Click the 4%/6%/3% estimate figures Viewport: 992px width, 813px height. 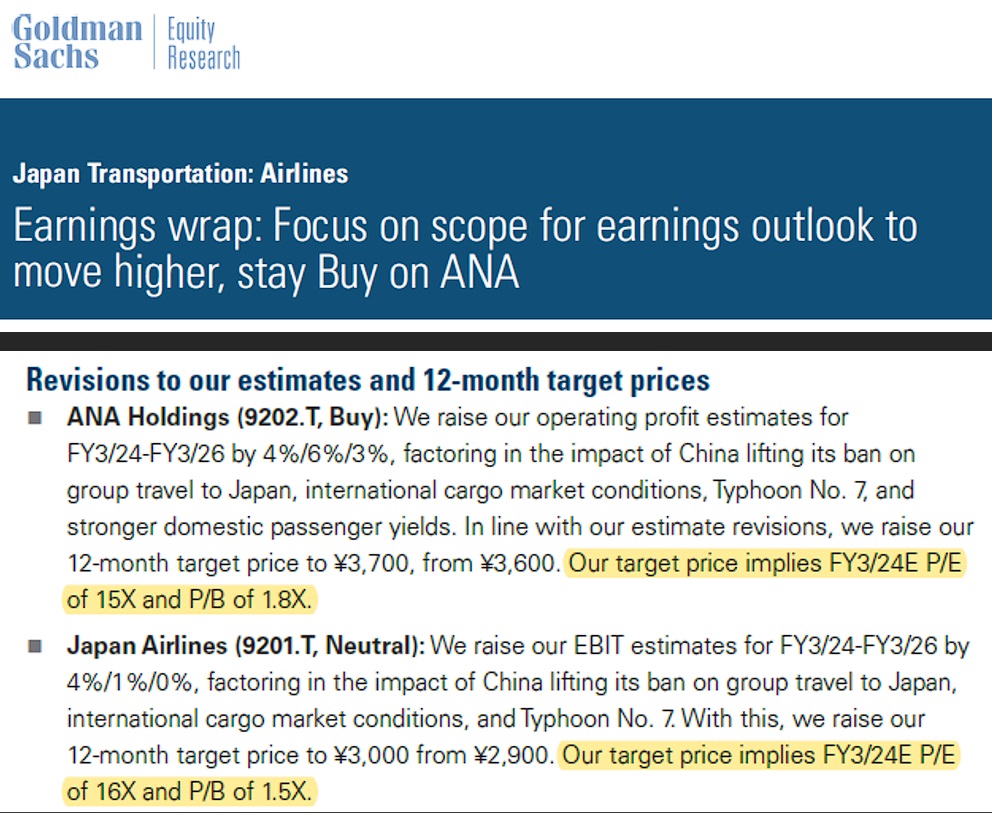point(325,454)
